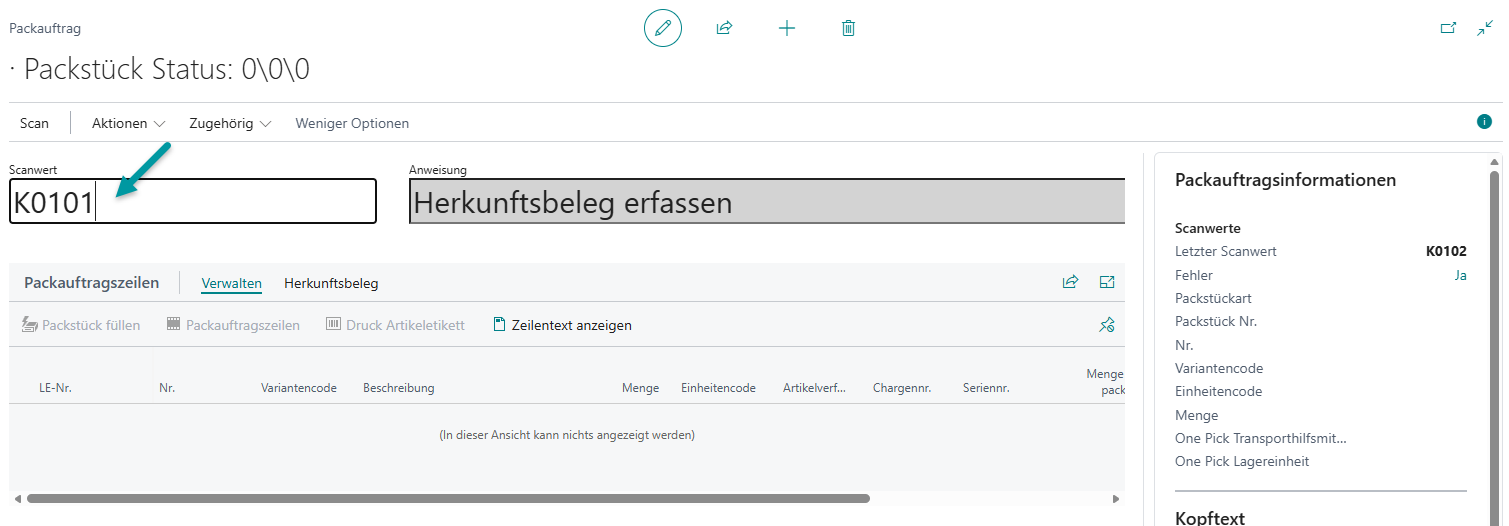Screen dimensions: 1509x526
Task: Click the disabled Packstück füllen action
Action: tap(81, 325)
